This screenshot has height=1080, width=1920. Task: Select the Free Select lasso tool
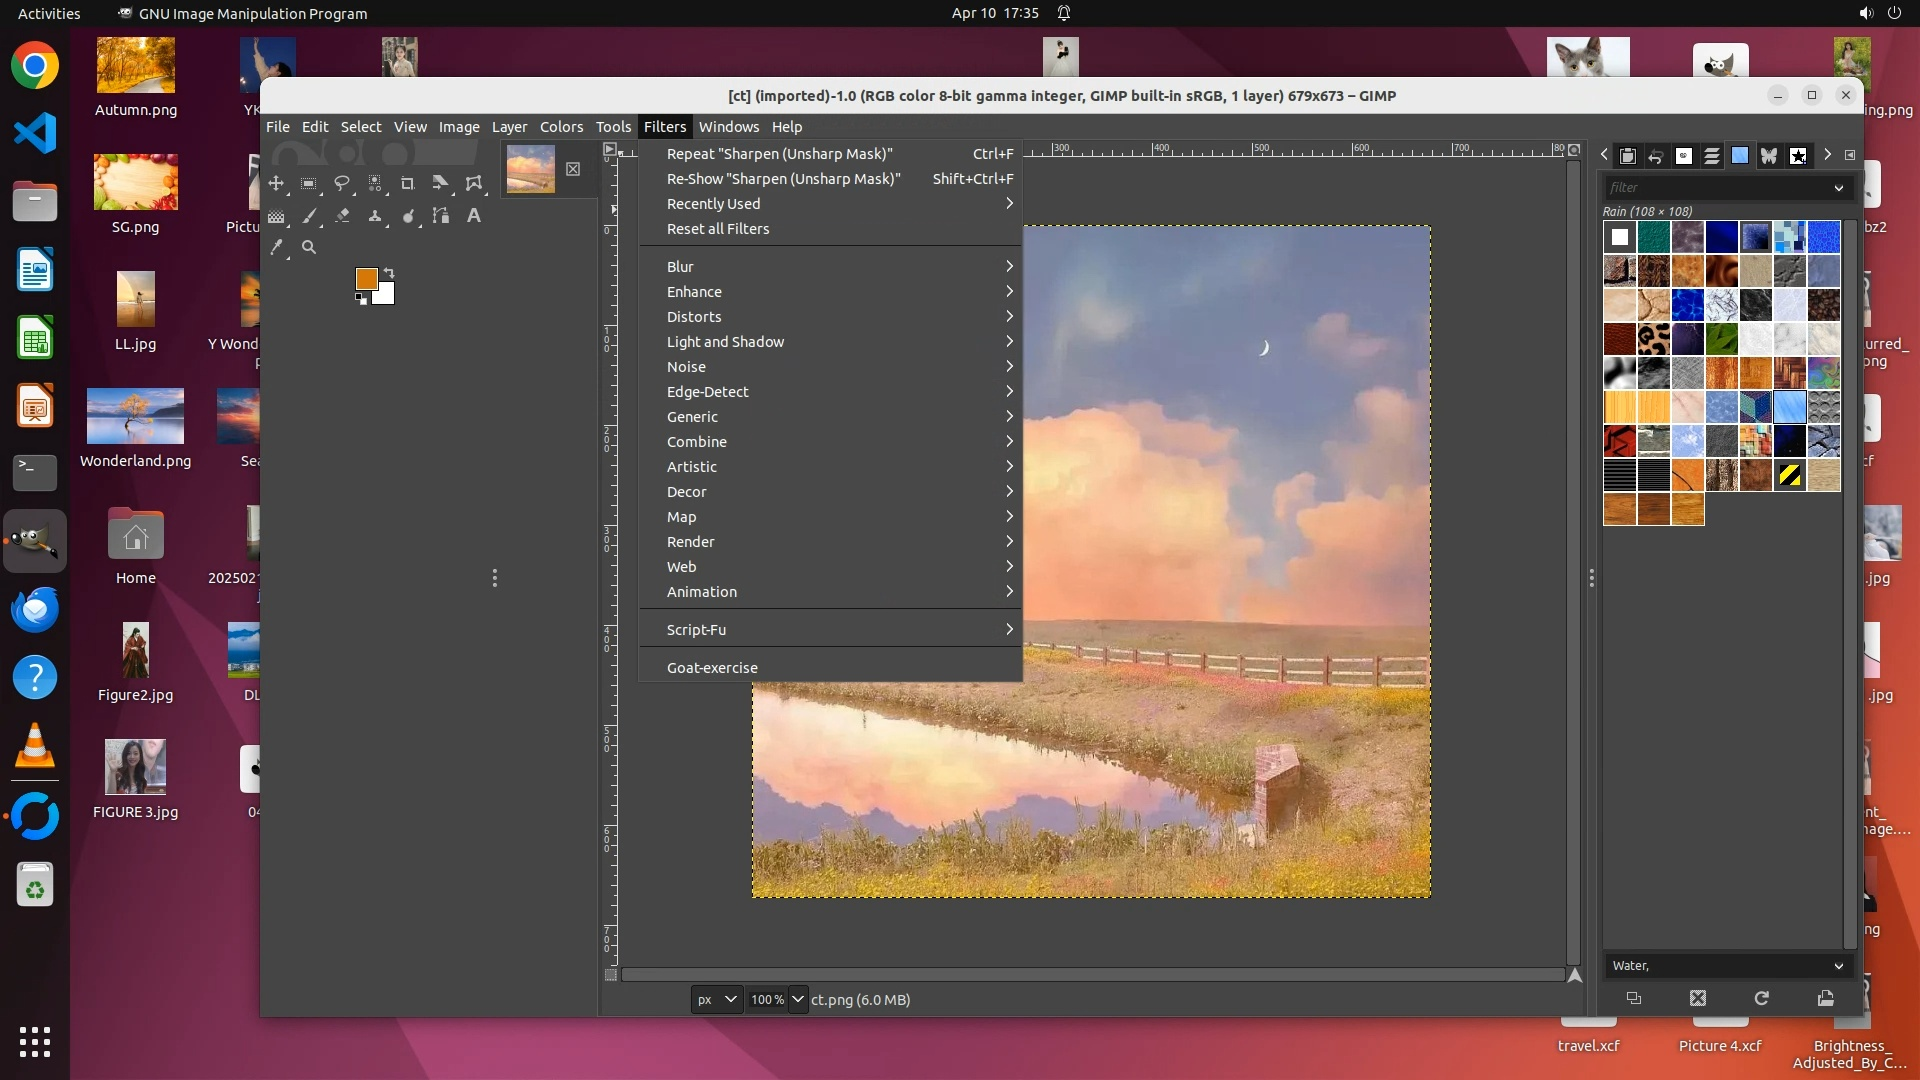342,183
